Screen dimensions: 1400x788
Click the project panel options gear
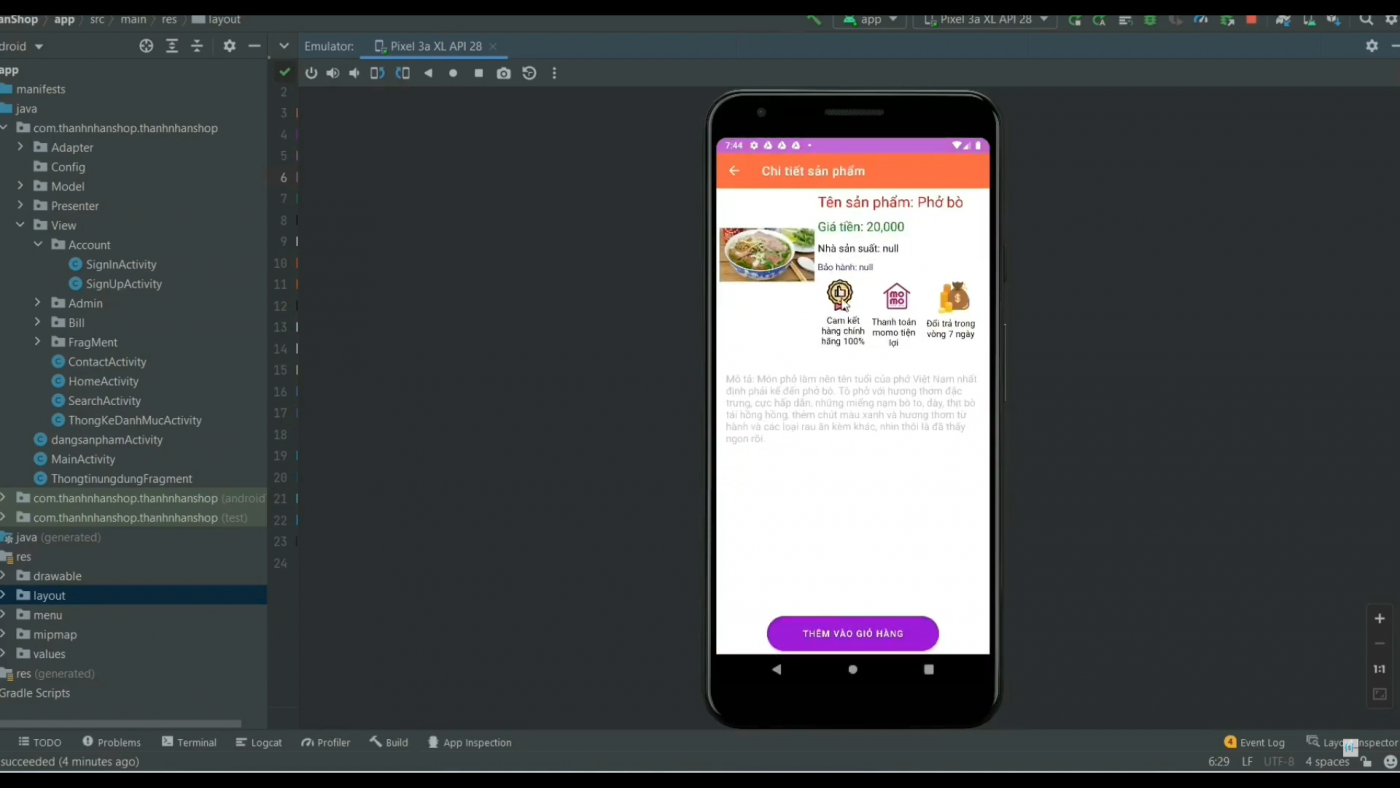(x=229, y=46)
